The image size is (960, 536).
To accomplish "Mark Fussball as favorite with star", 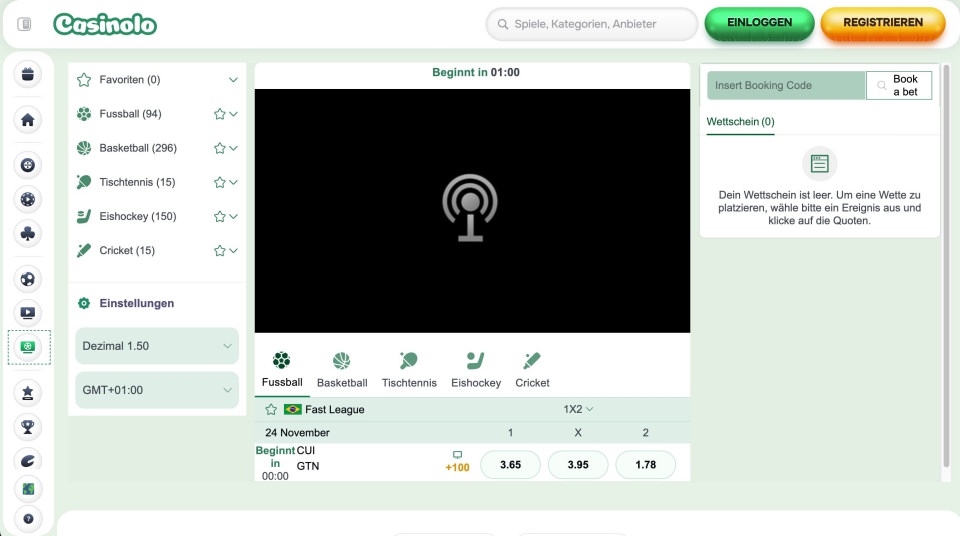I will (x=219, y=114).
